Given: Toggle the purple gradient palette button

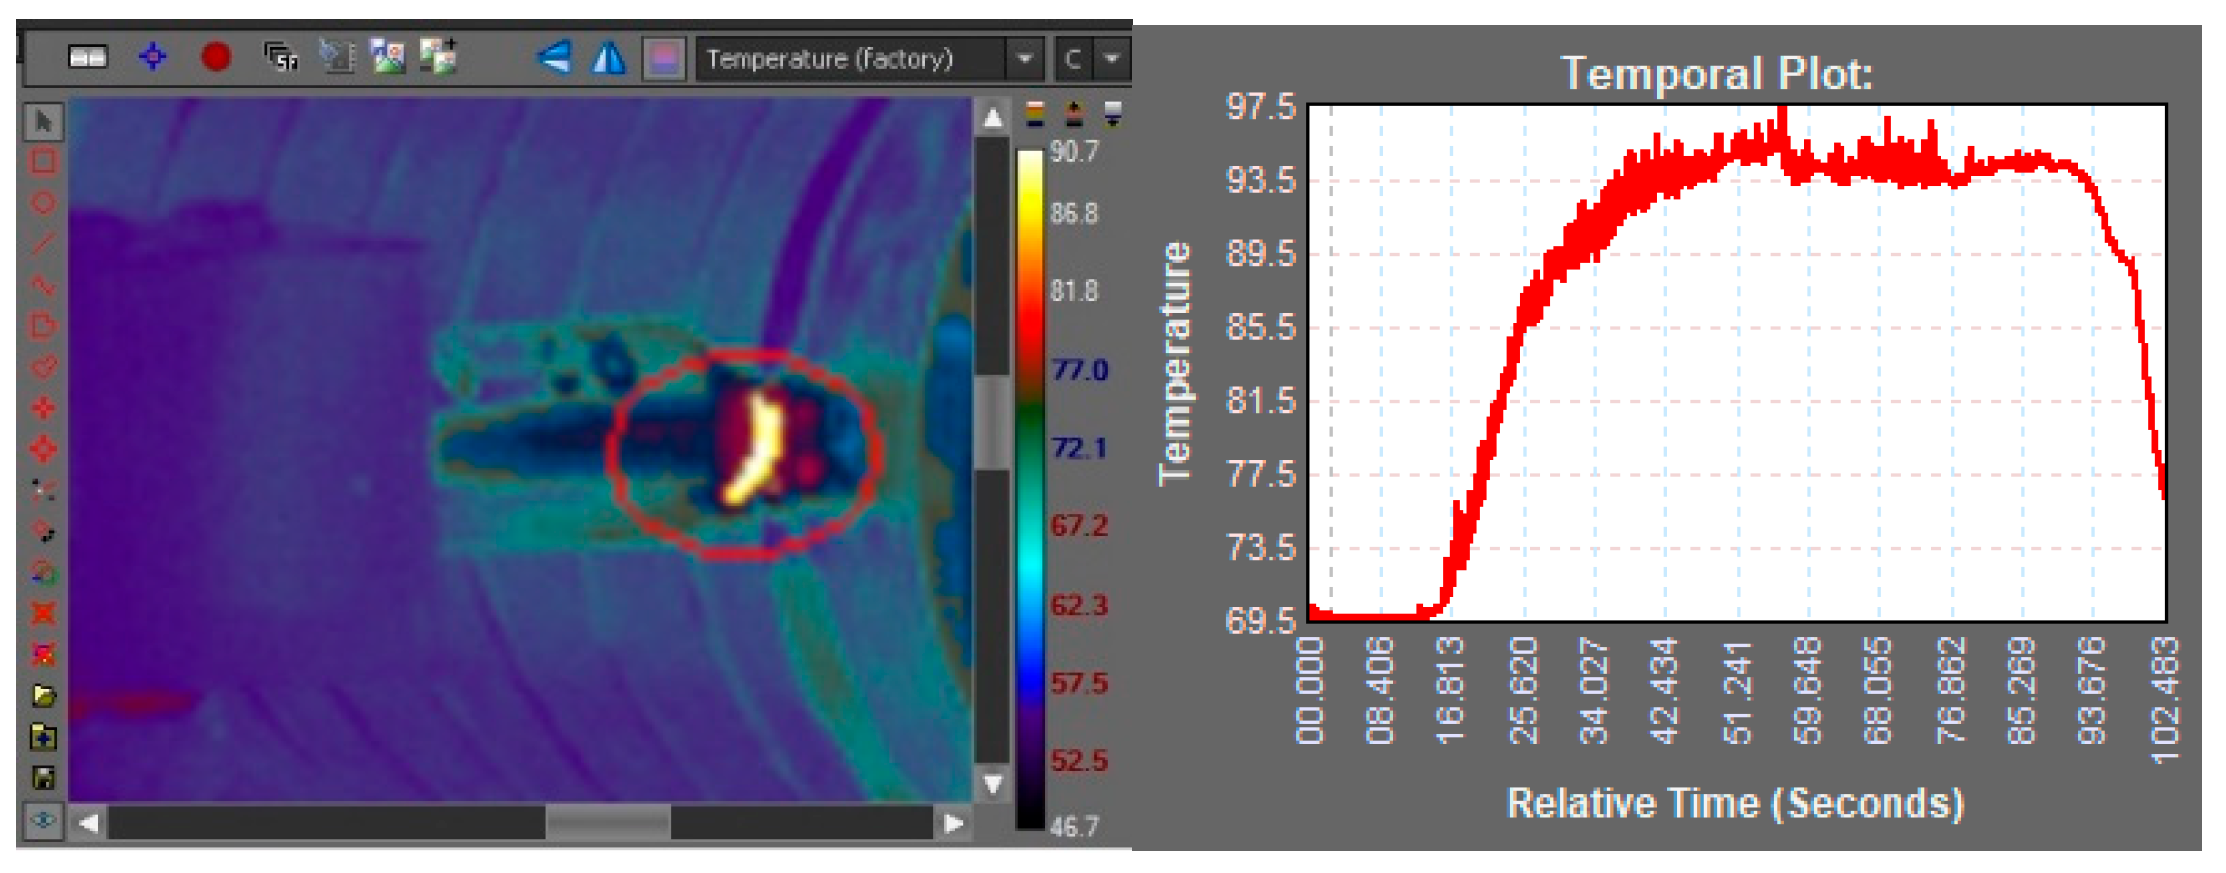Looking at the screenshot, I should (x=663, y=58).
